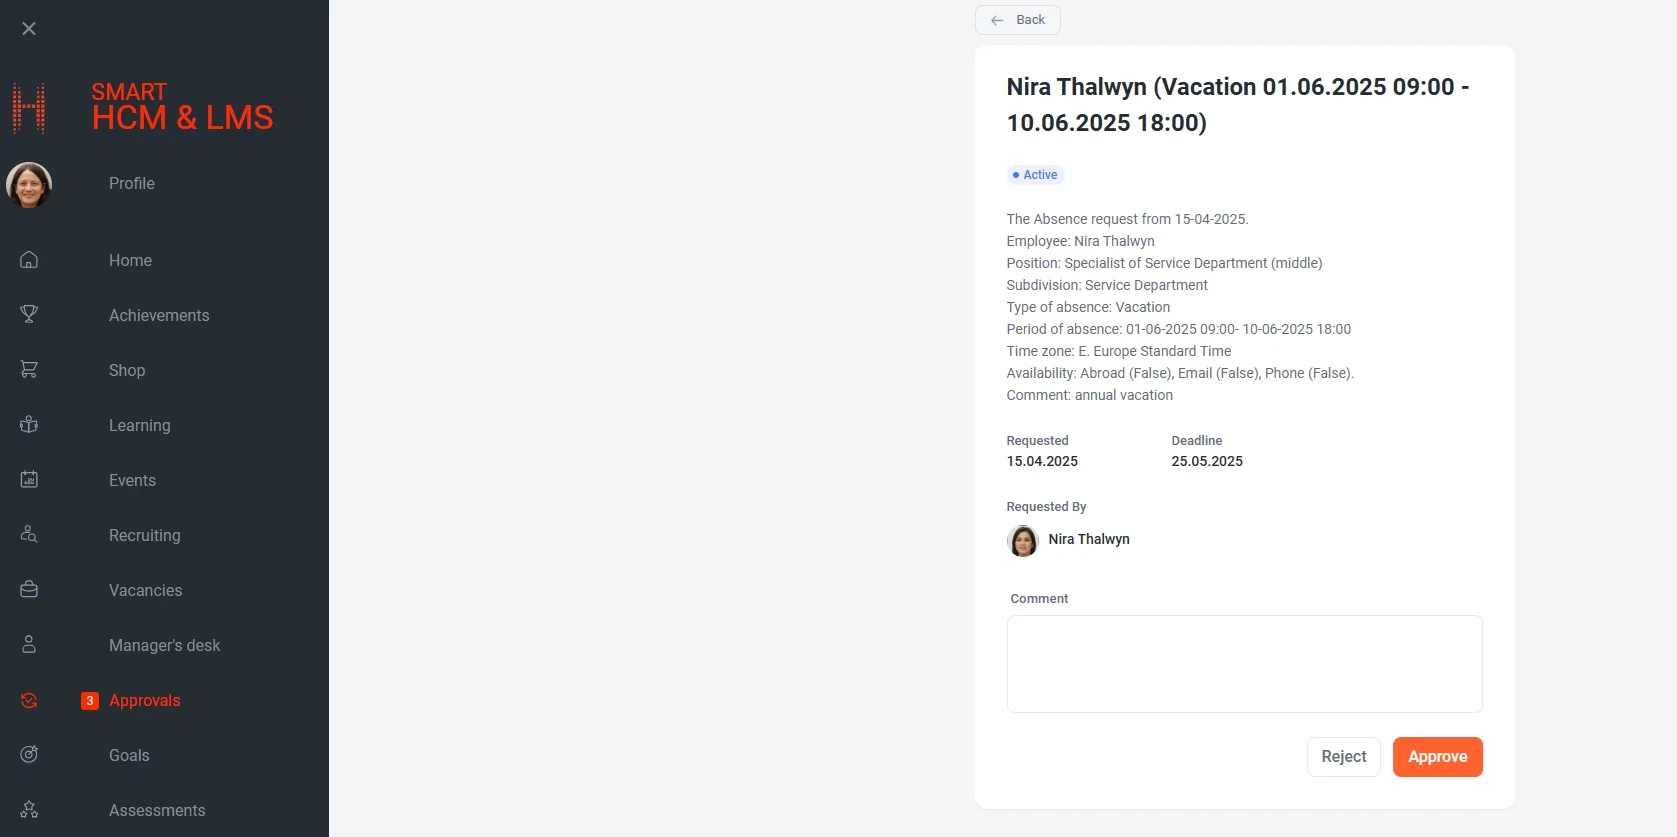Viewport: 1677px width, 837px height.
Task: Close the sidebar with the X icon
Action: coord(29,29)
